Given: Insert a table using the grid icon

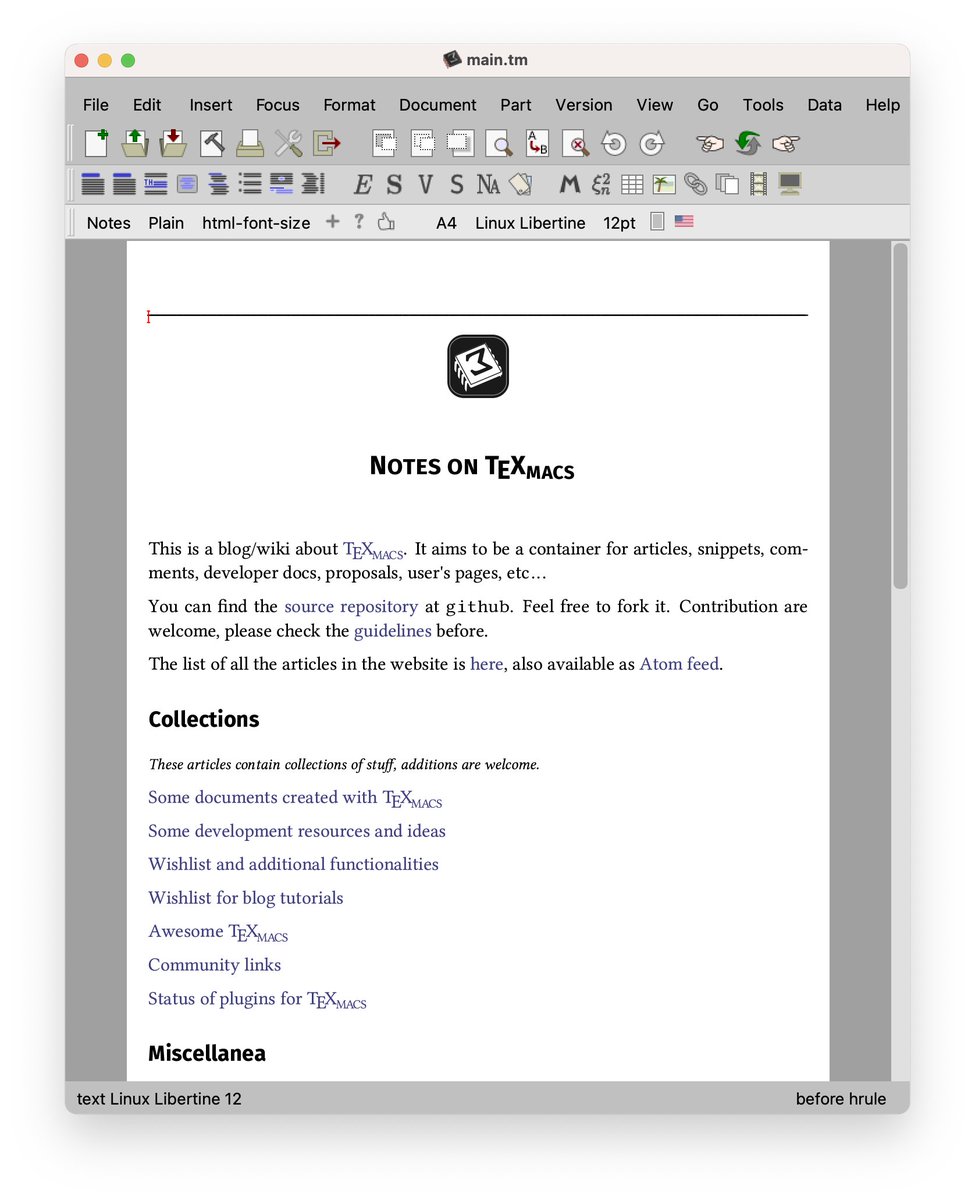Looking at the screenshot, I should tap(632, 184).
